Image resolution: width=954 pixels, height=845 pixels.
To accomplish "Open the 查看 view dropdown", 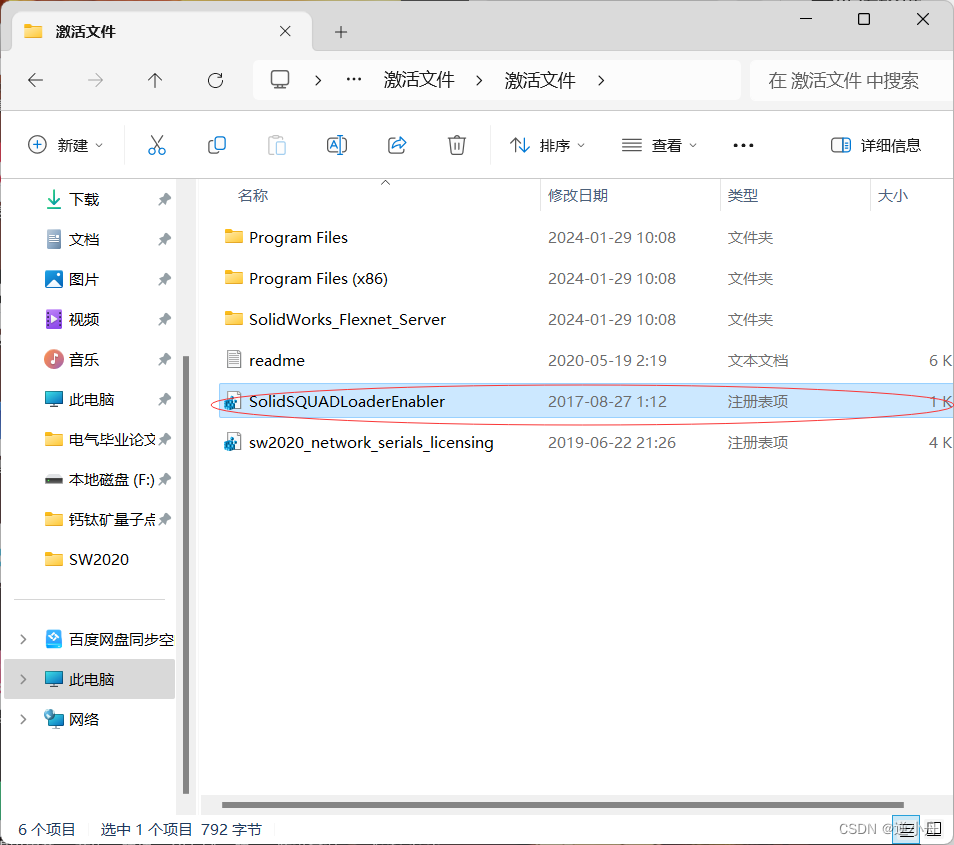I will pos(659,145).
